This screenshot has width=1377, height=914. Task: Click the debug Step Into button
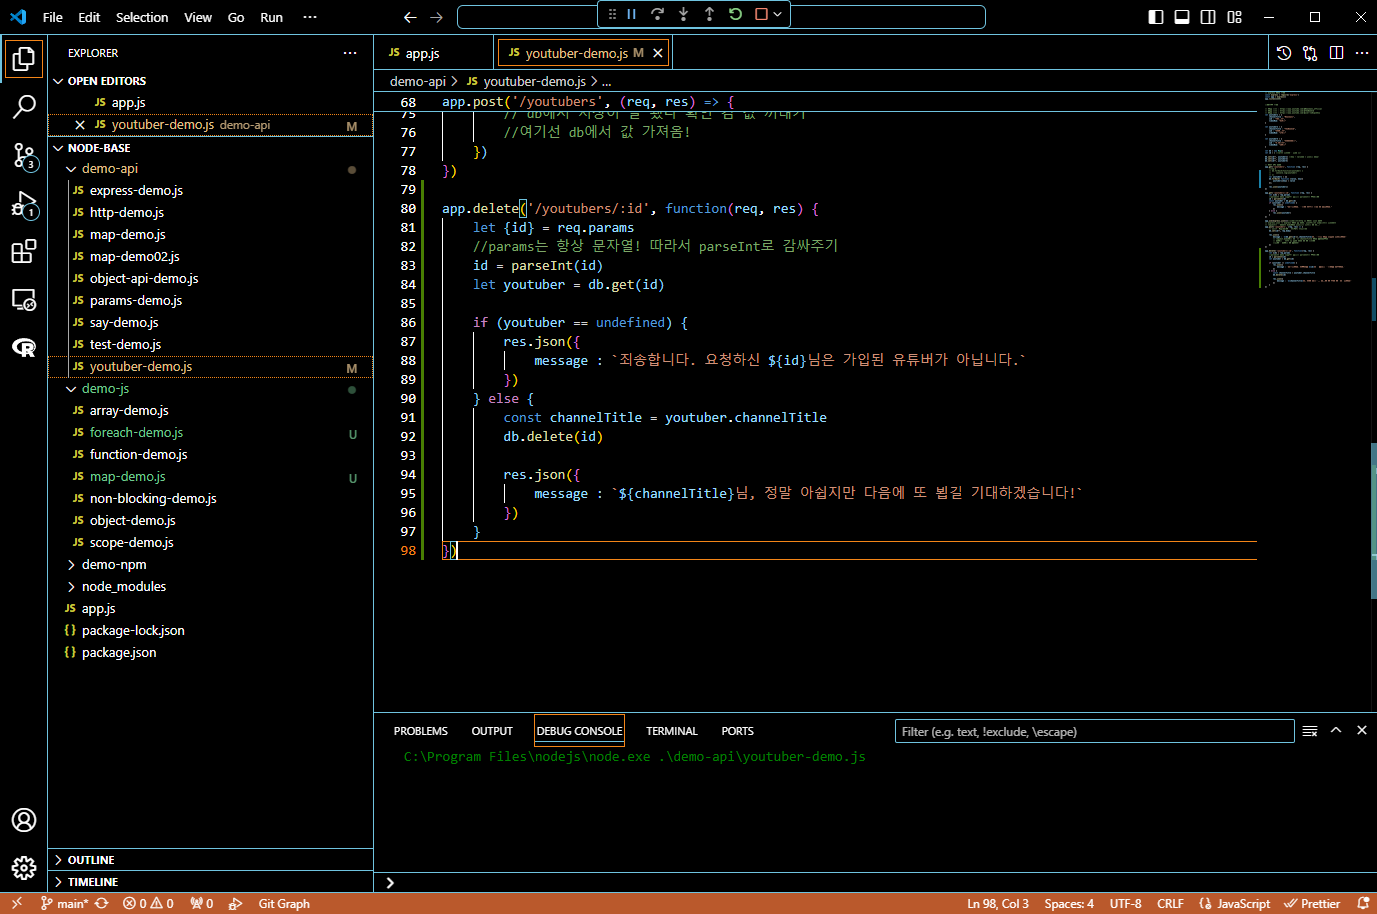tap(683, 14)
